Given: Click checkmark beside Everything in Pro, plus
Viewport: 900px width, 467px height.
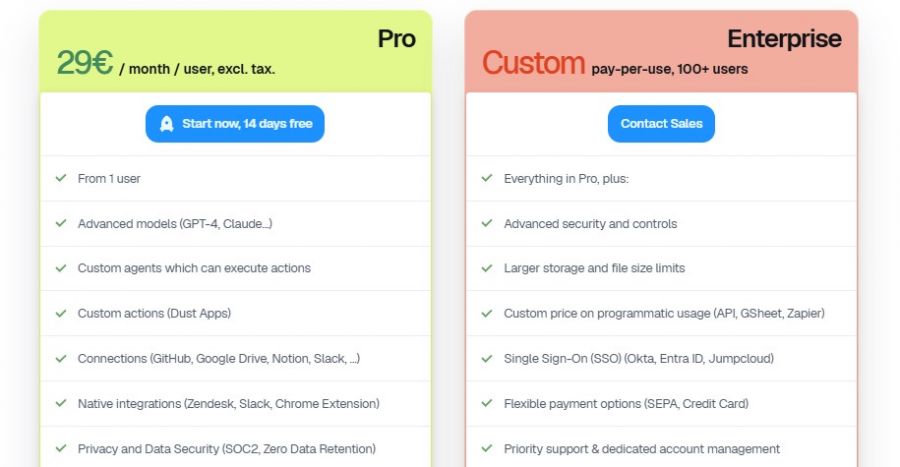Looking at the screenshot, I should pos(487,178).
